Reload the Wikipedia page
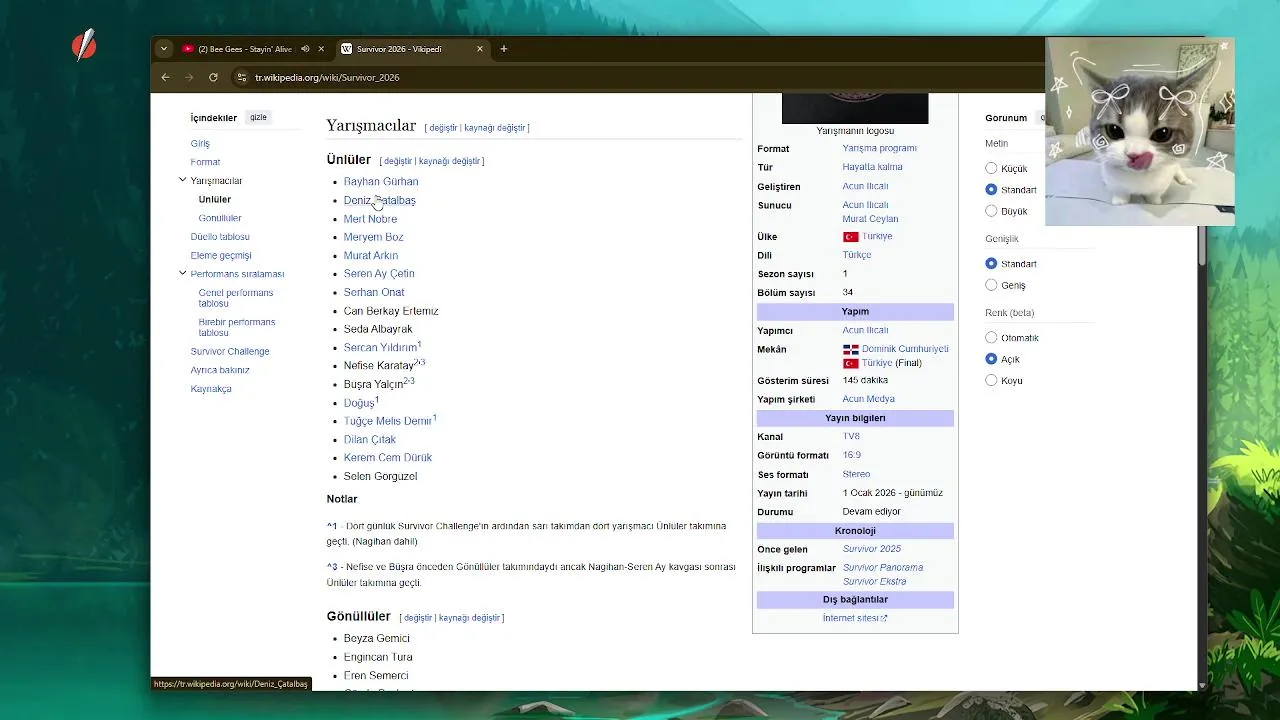 213,77
